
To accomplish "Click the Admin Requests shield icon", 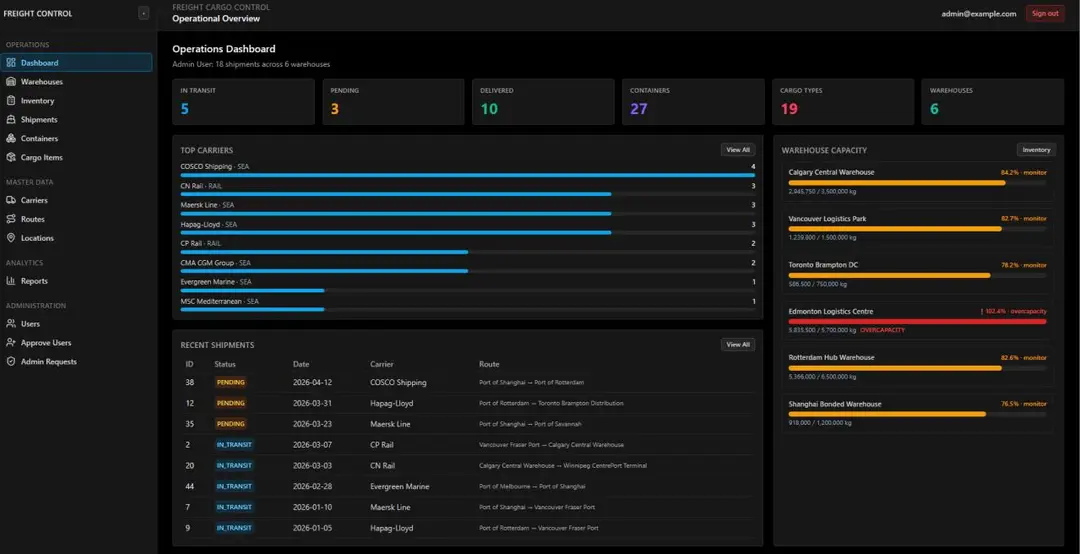I will click(11, 361).
